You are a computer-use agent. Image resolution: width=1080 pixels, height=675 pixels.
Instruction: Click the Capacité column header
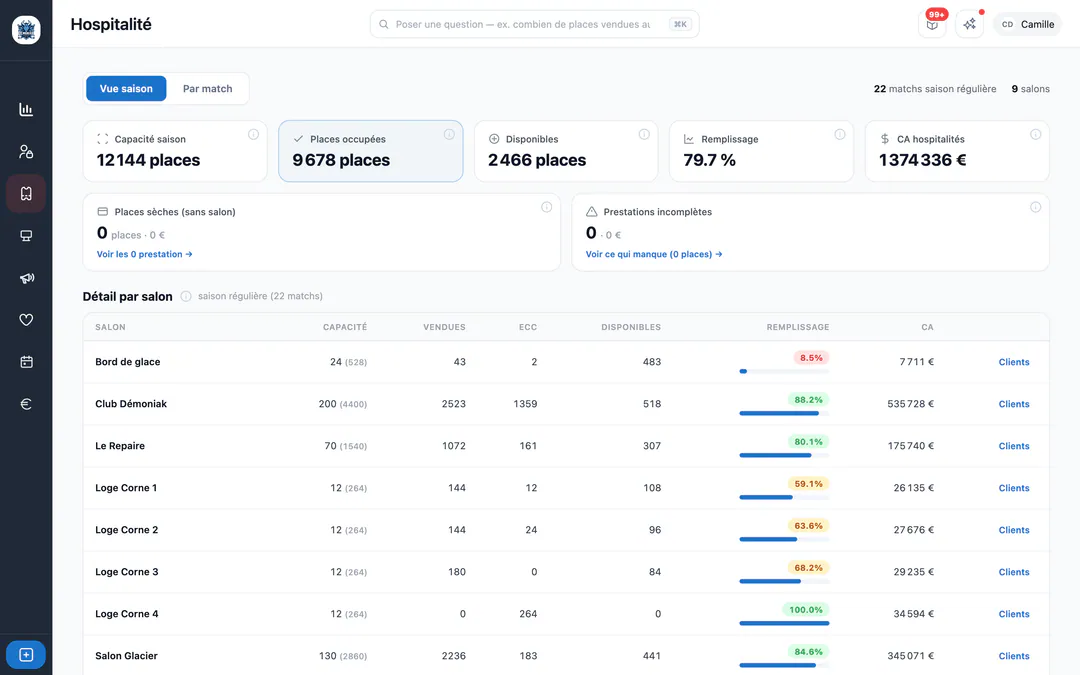[344, 327]
